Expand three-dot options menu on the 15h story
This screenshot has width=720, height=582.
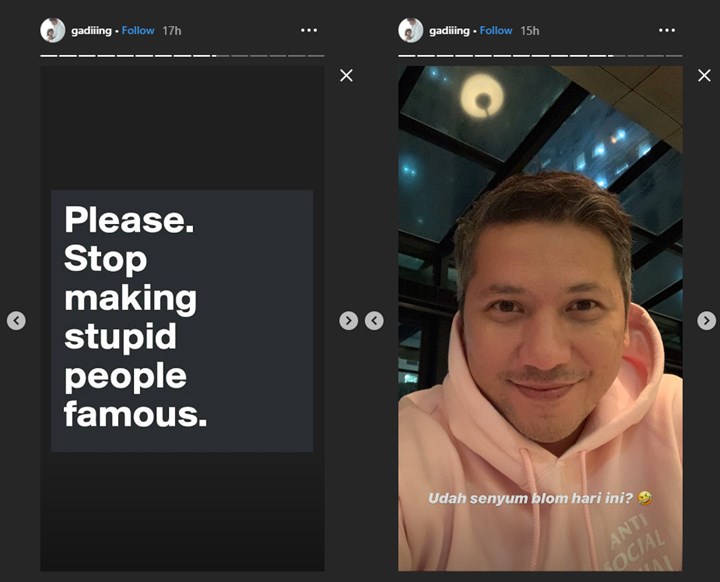pos(666,30)
